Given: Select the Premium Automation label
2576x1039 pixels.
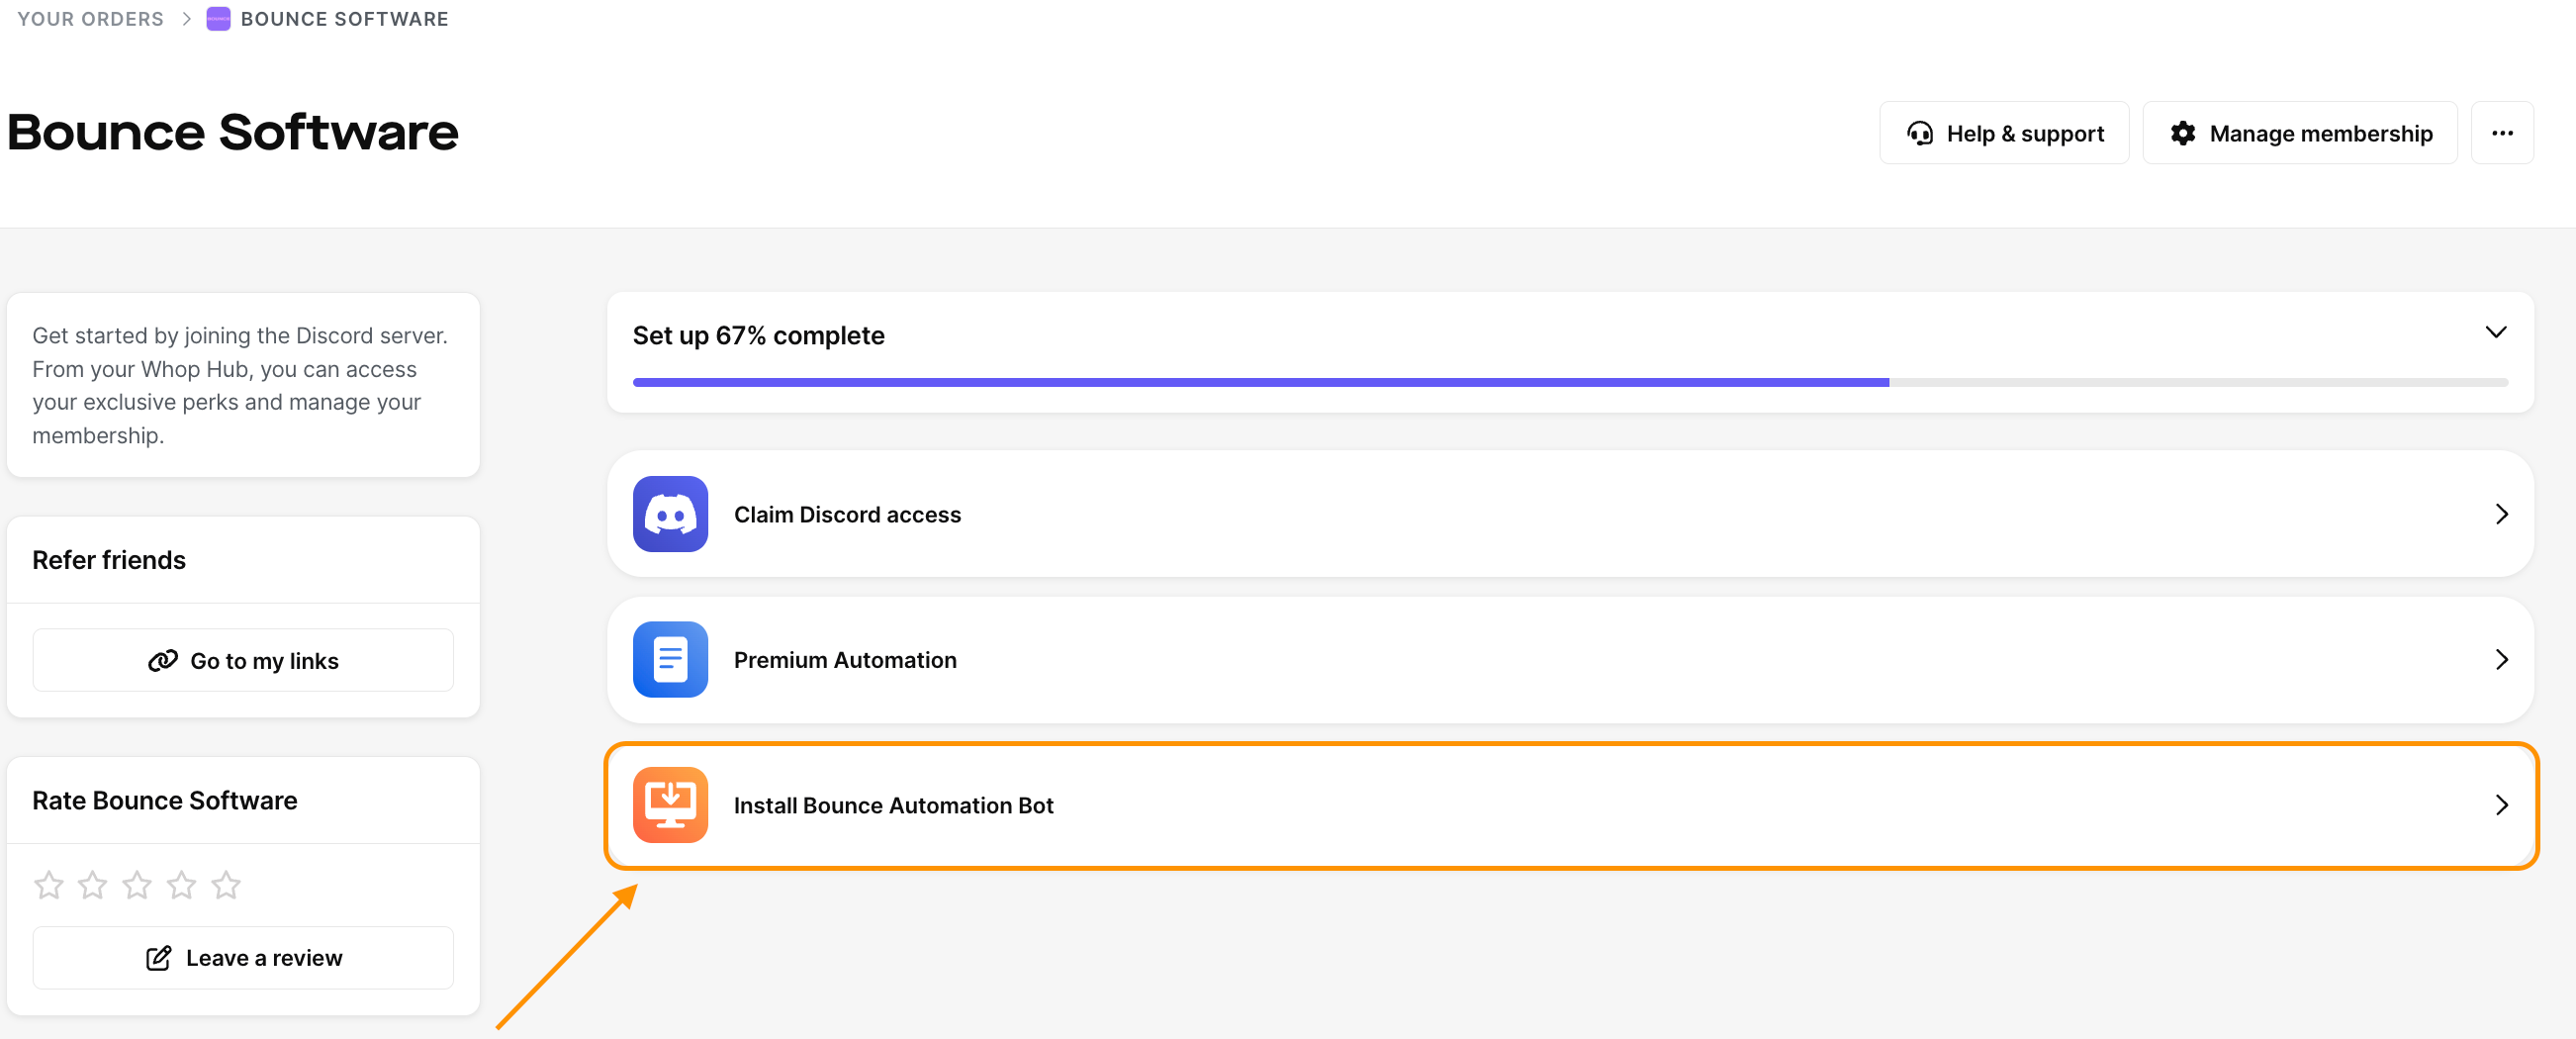Looking at the screenshot, I should click(x=846, y=660).
